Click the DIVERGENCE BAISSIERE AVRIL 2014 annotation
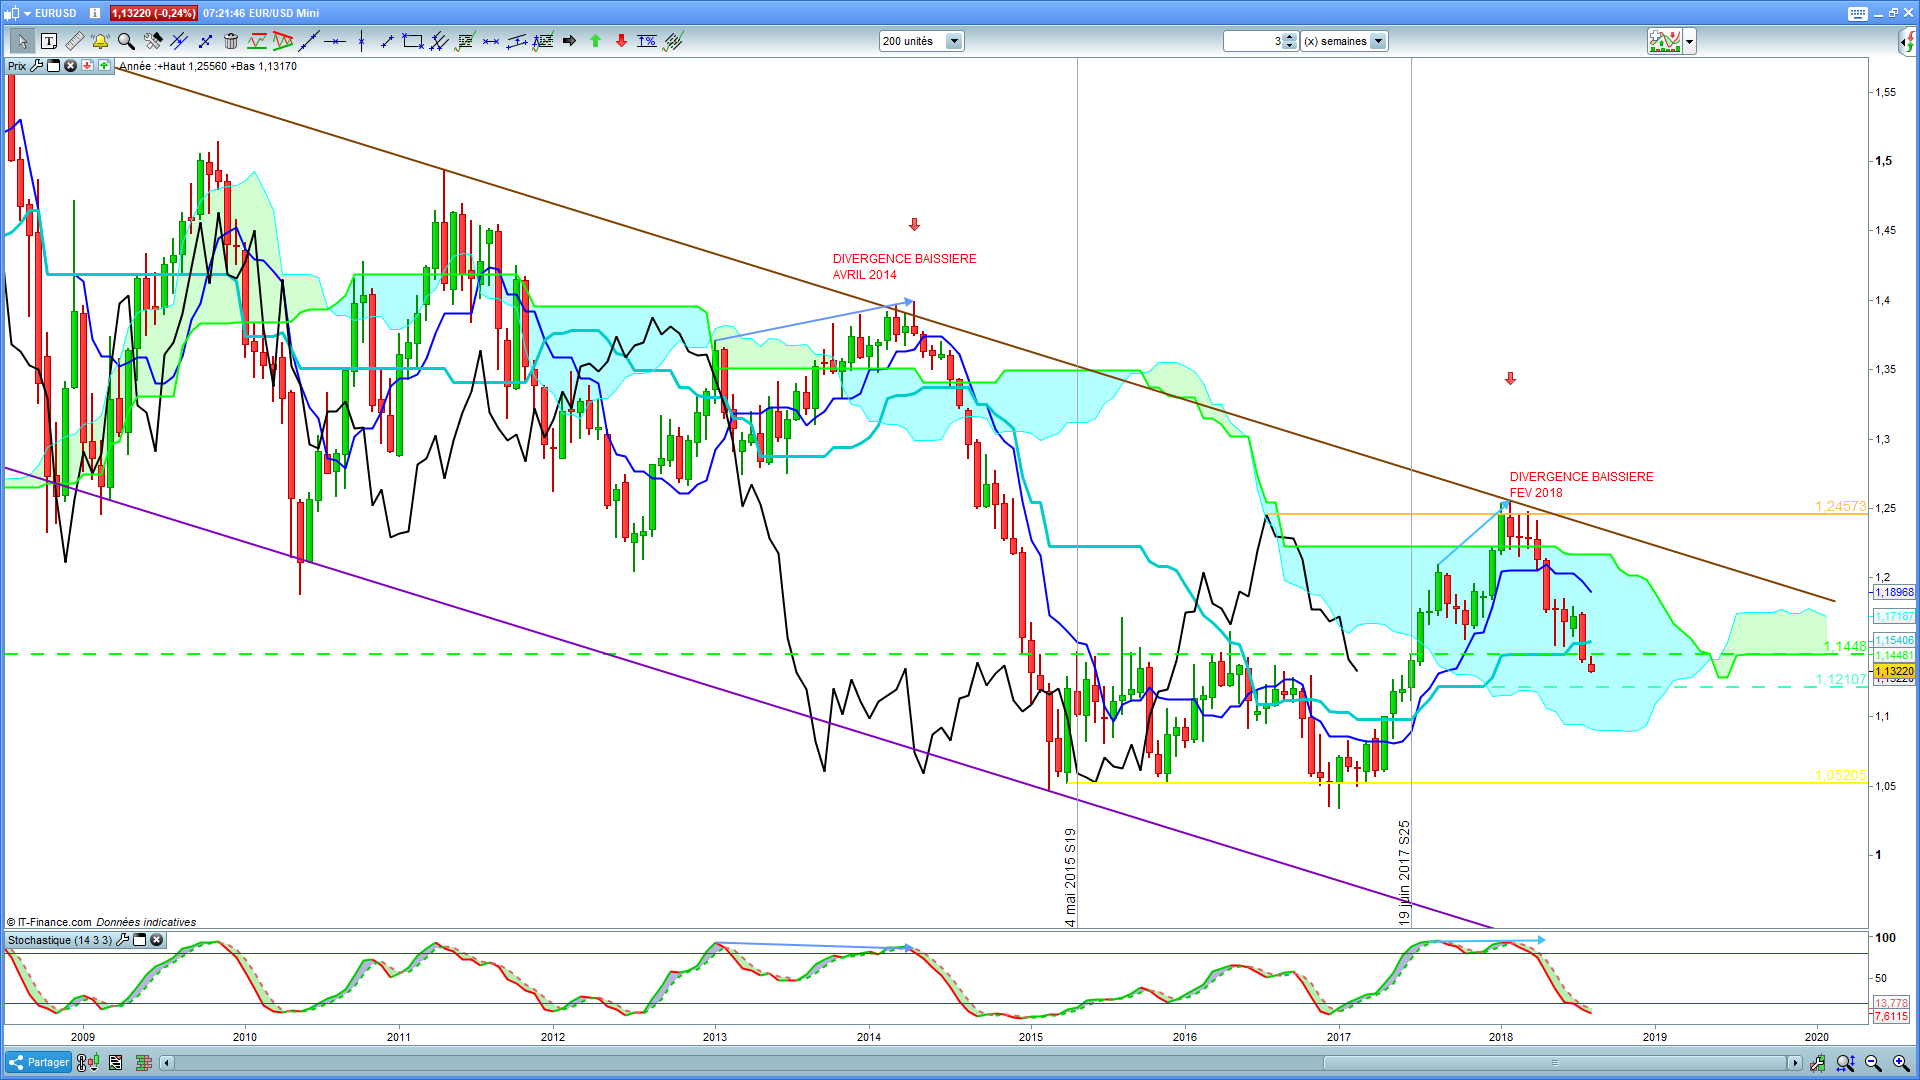The width and height of the screenshot is (1920, 1080). click(904, 267)
